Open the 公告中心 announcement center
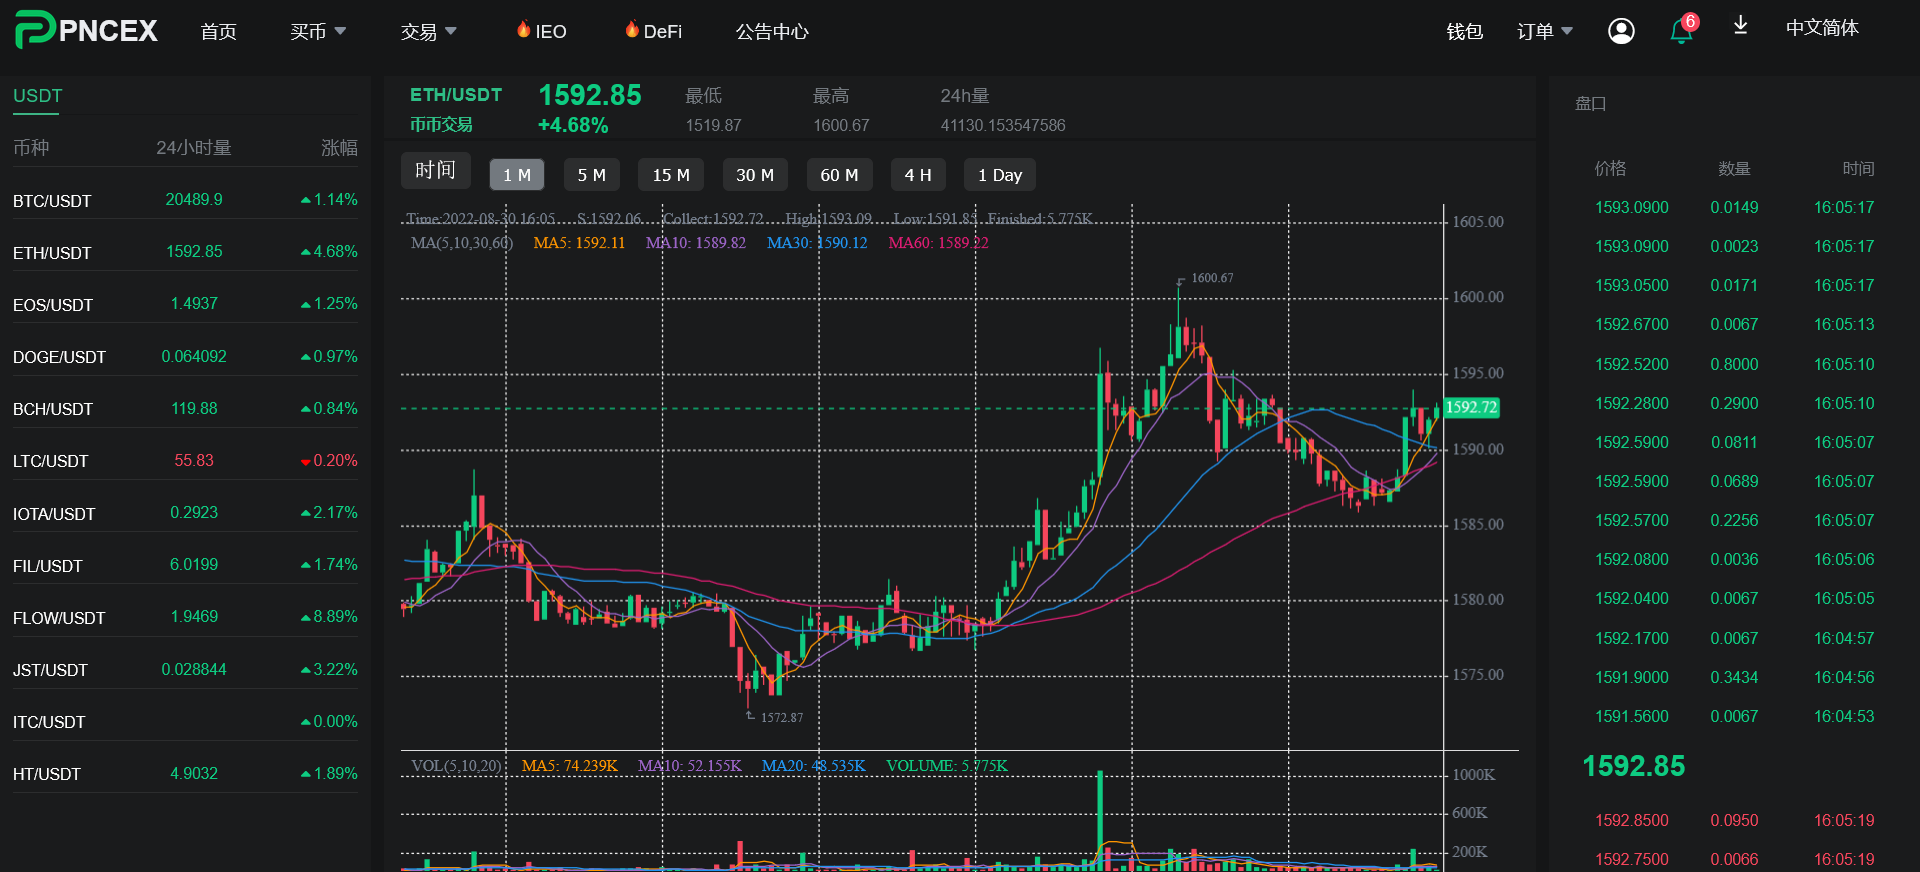This screenshot has width=1920, height=872. point(772,32)
